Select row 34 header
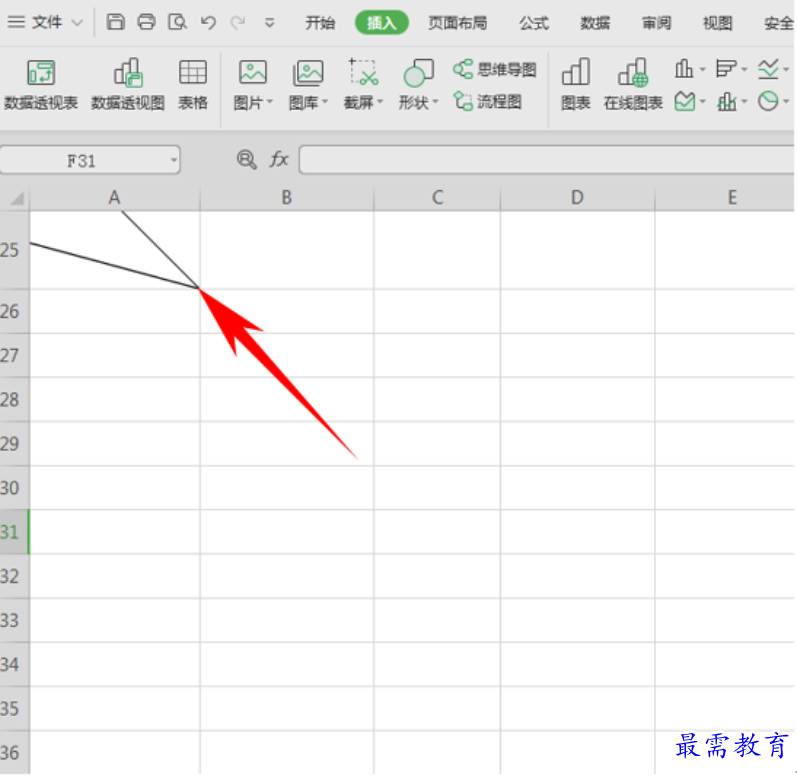The height and width of the screenshot is (777, 797). click(14, 664)
